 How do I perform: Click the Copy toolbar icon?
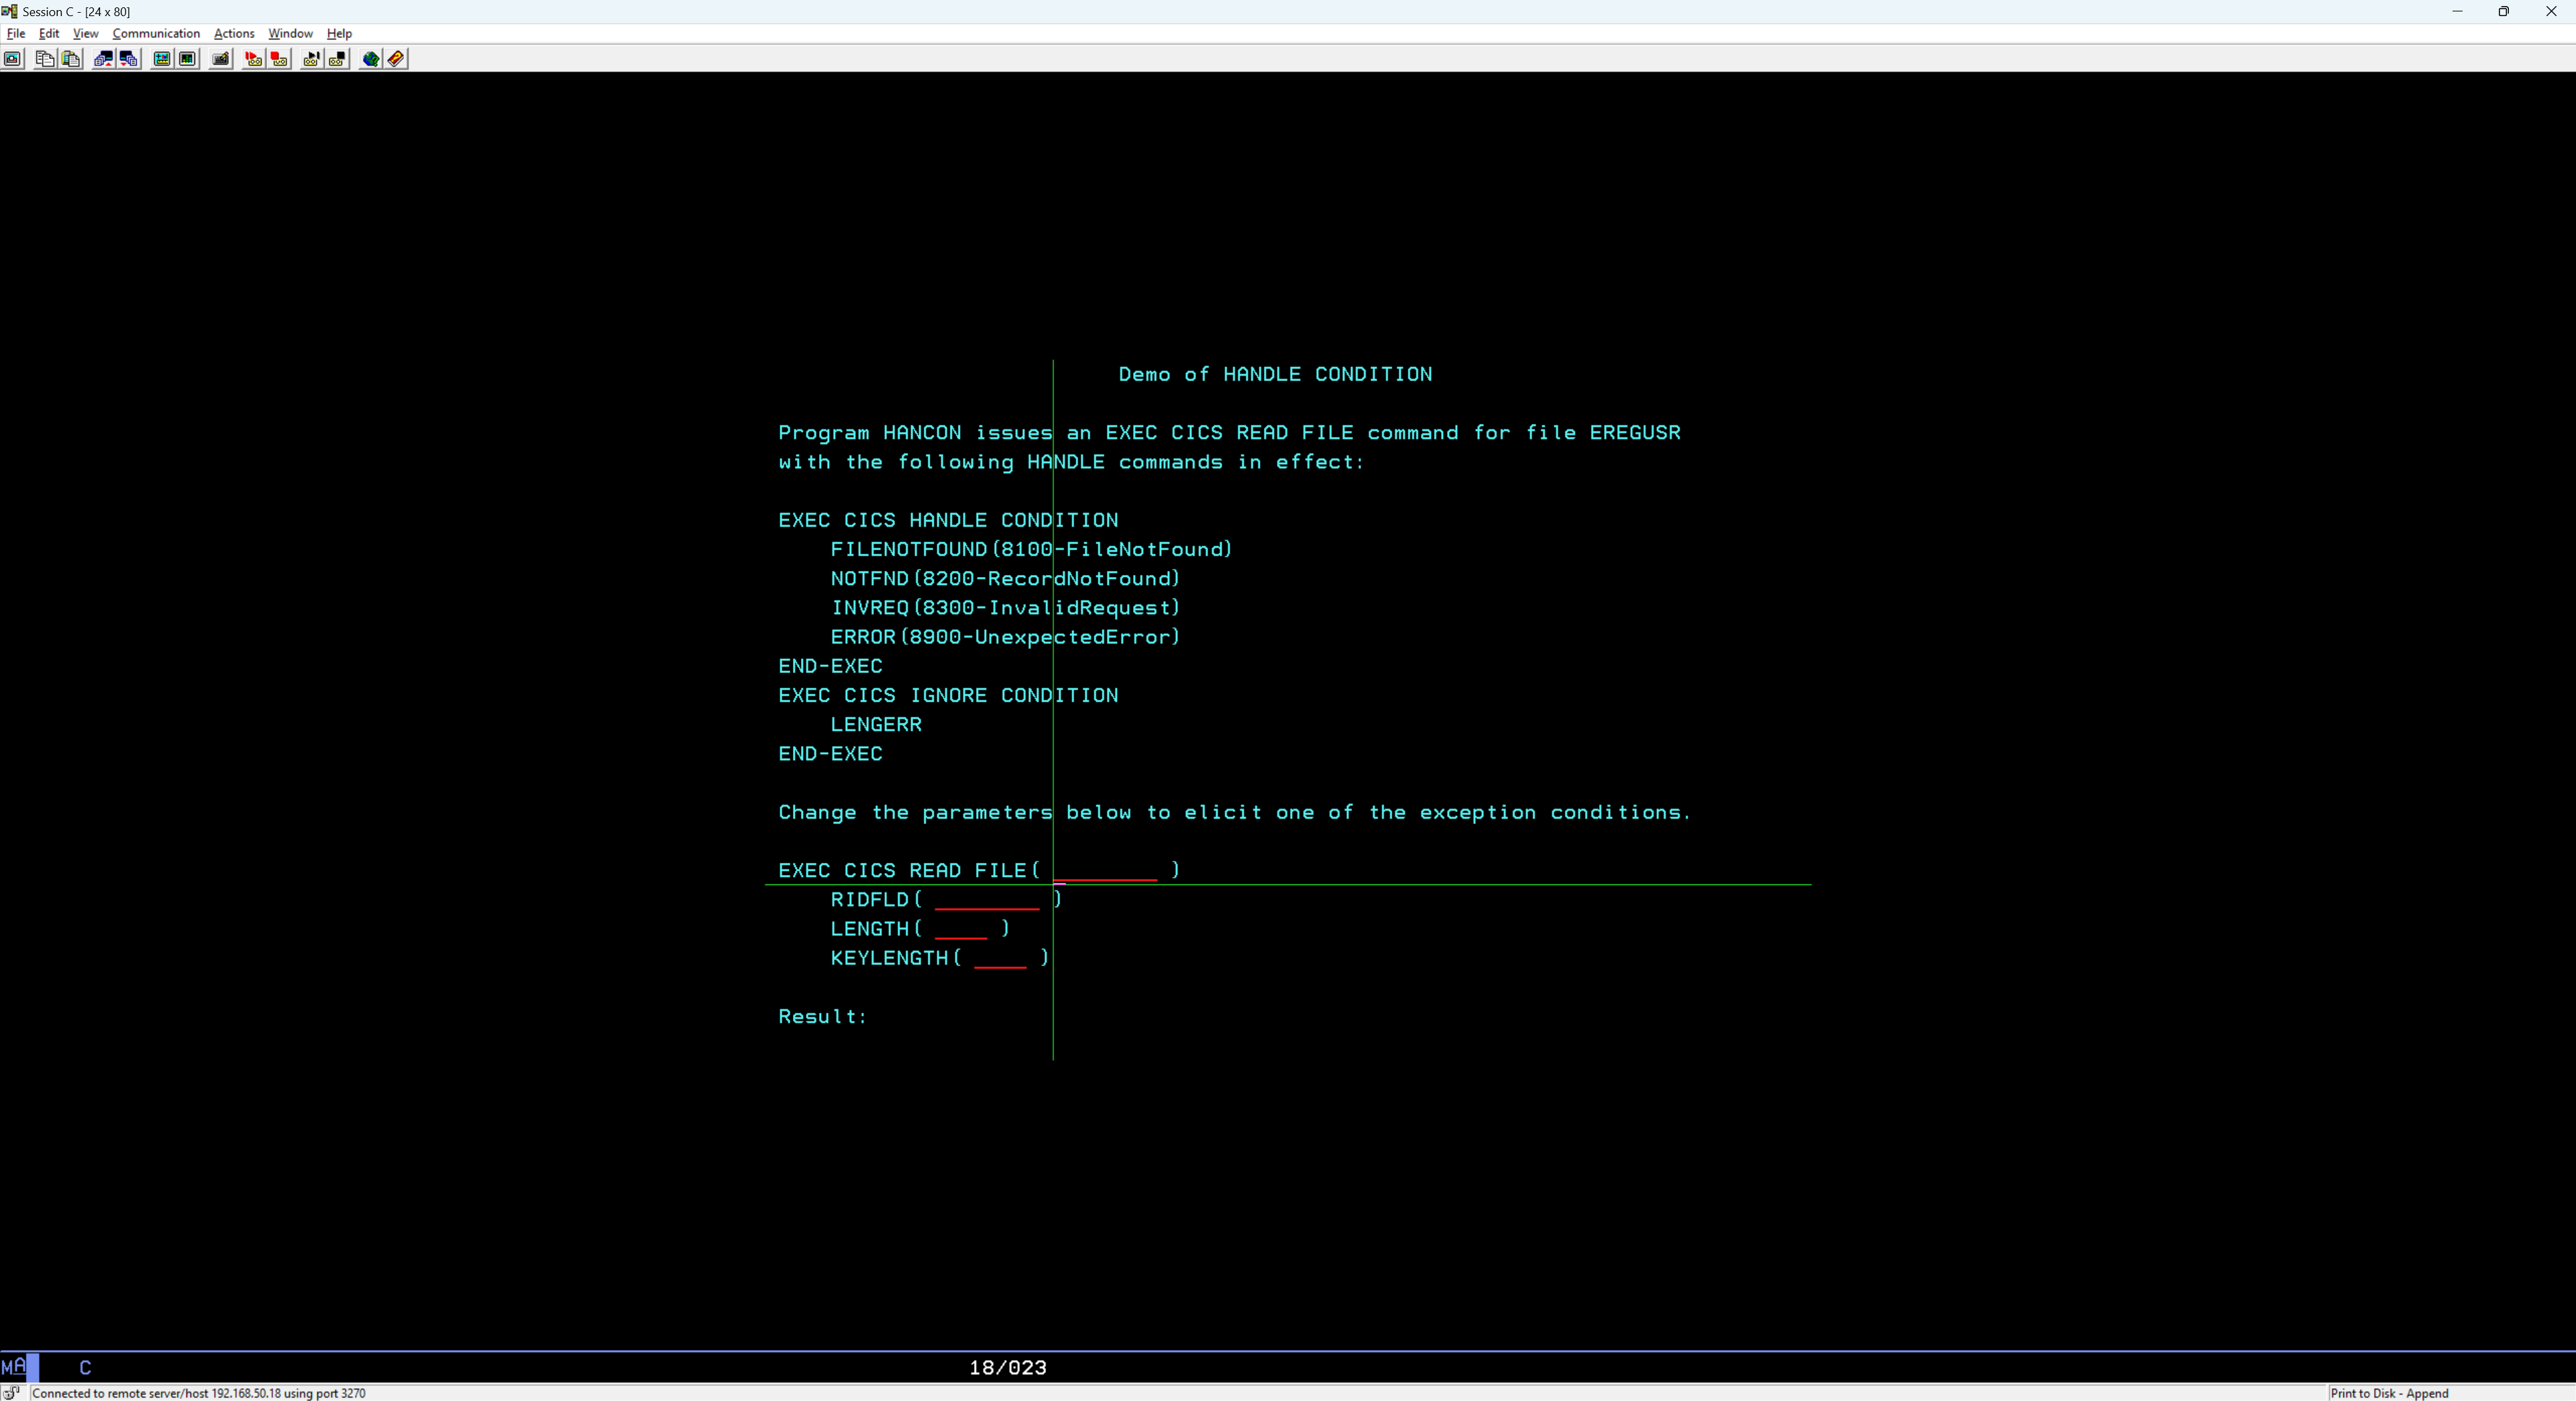(45, 59)
